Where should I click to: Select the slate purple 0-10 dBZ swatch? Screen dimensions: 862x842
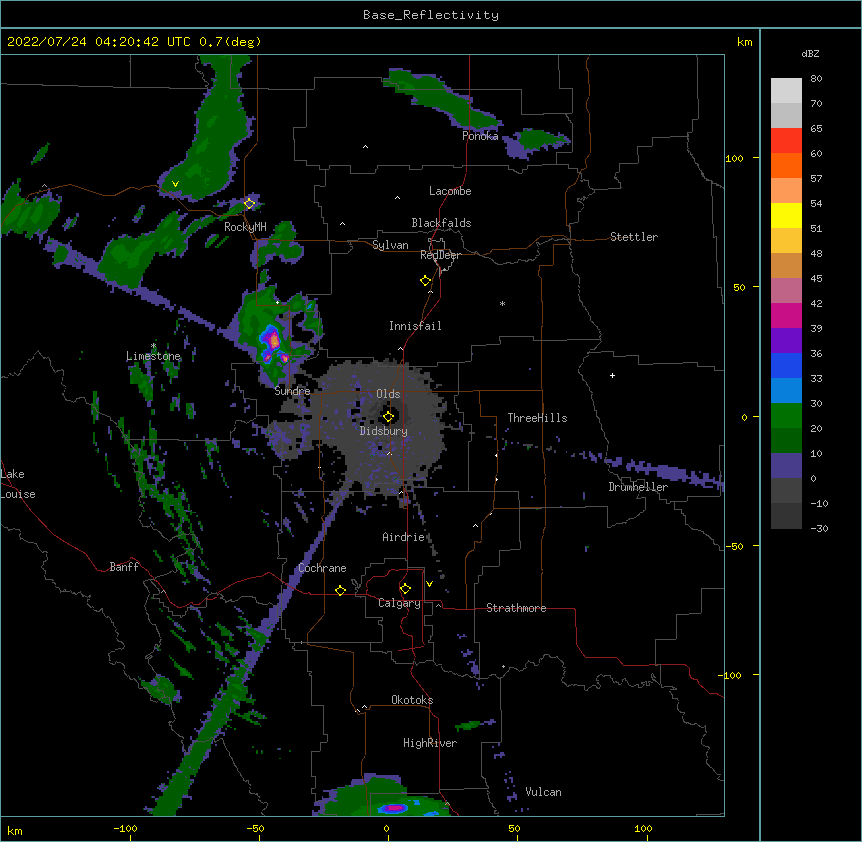point(786,466)
